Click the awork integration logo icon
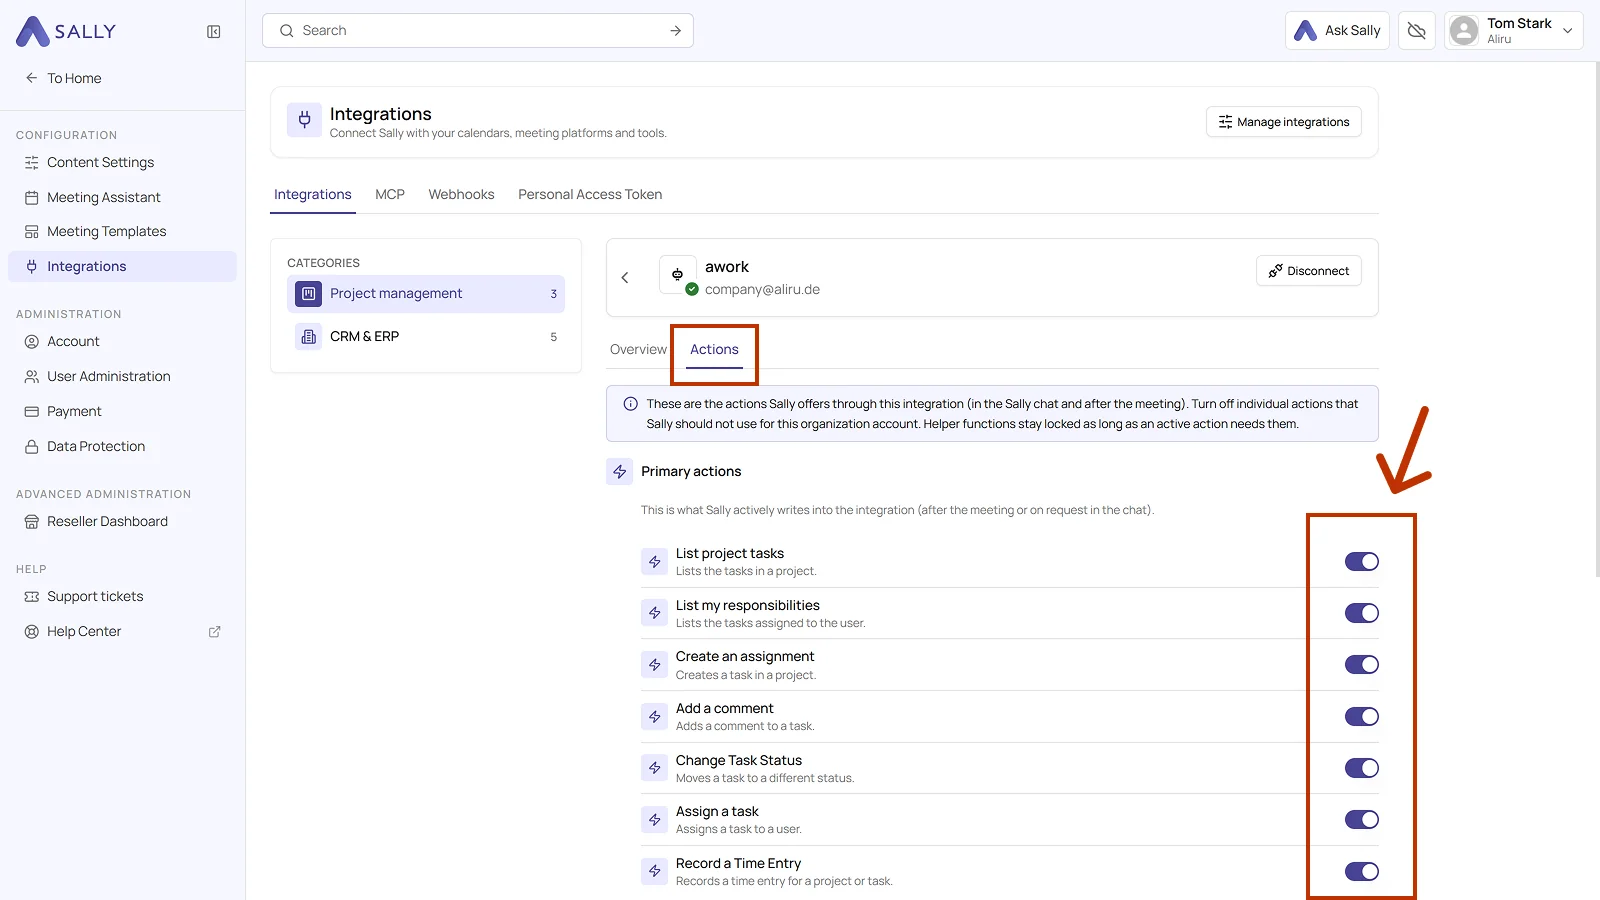This screenshot has width=1600, height=900. 678,275
